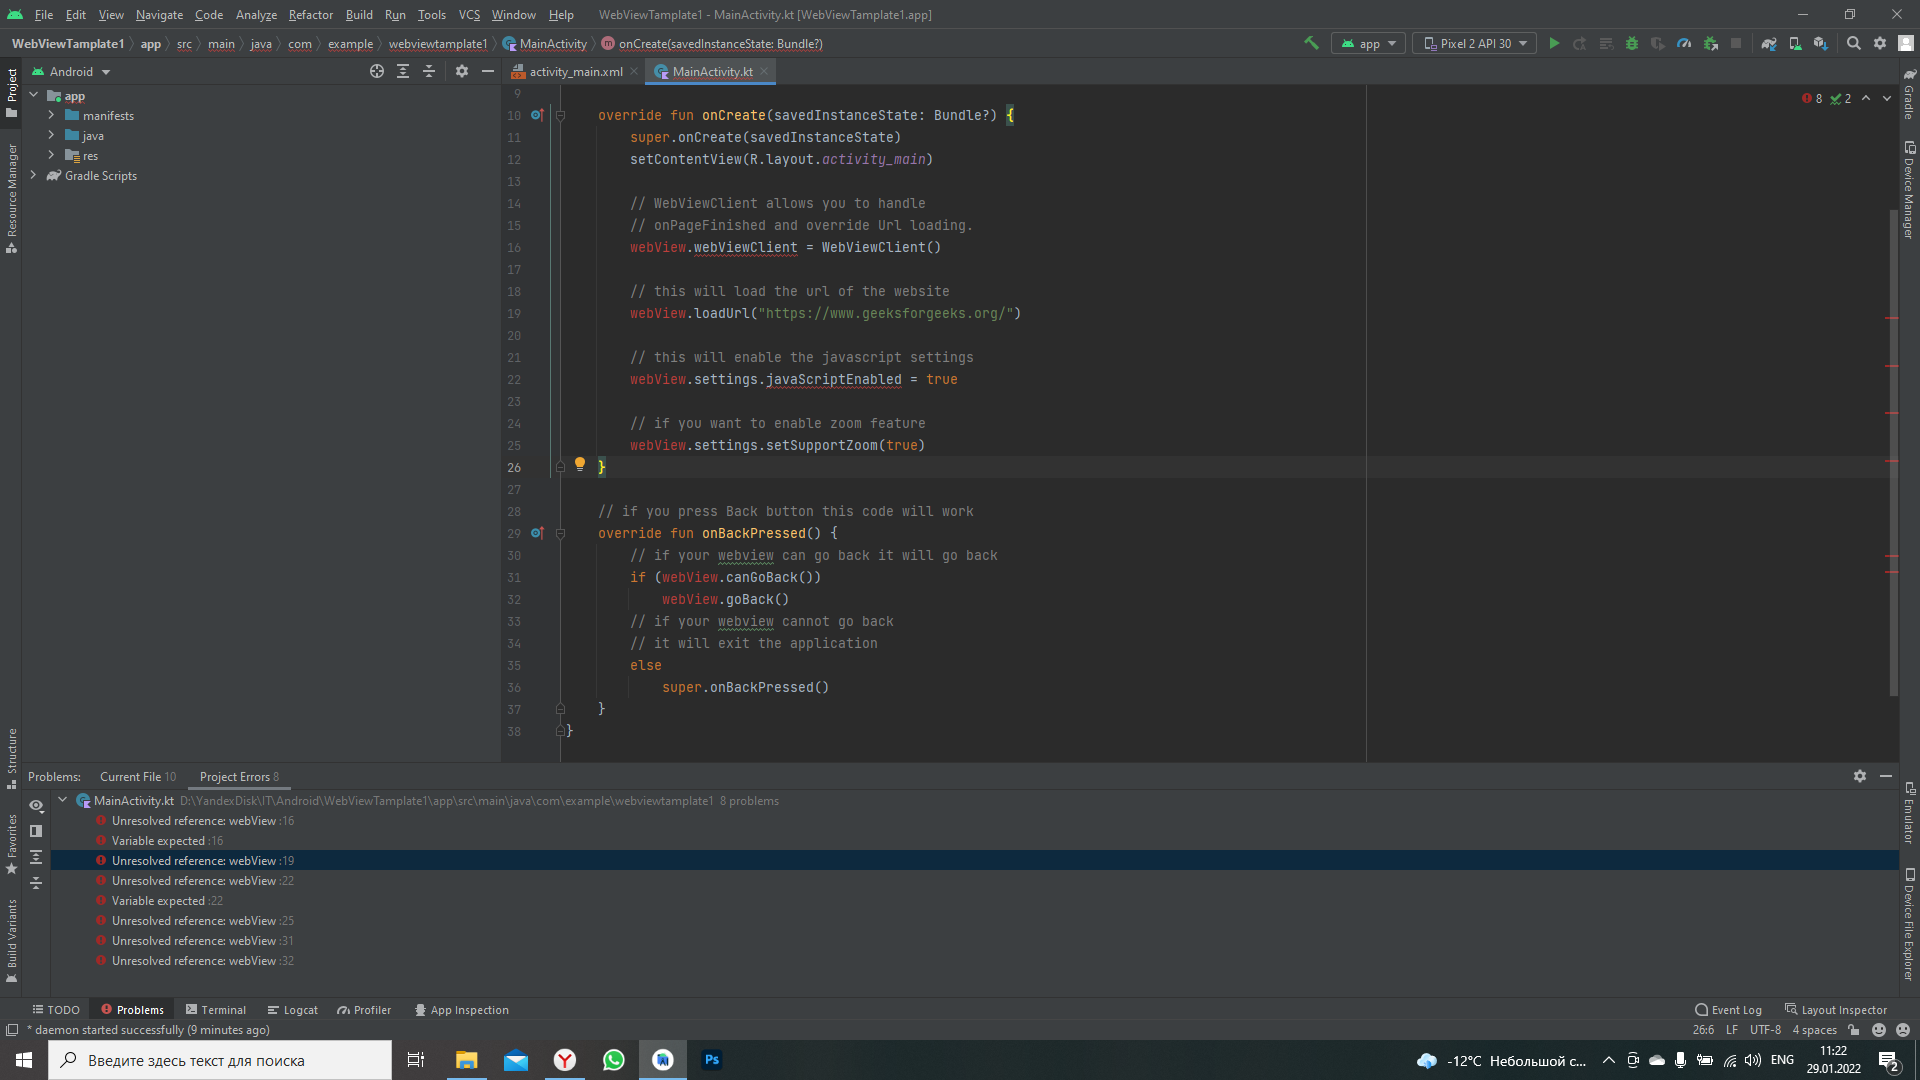This screenshot has width=1920, height=1080.
Task: Click 4 spaces indent setting
Action: [x=1814, y=1030]
